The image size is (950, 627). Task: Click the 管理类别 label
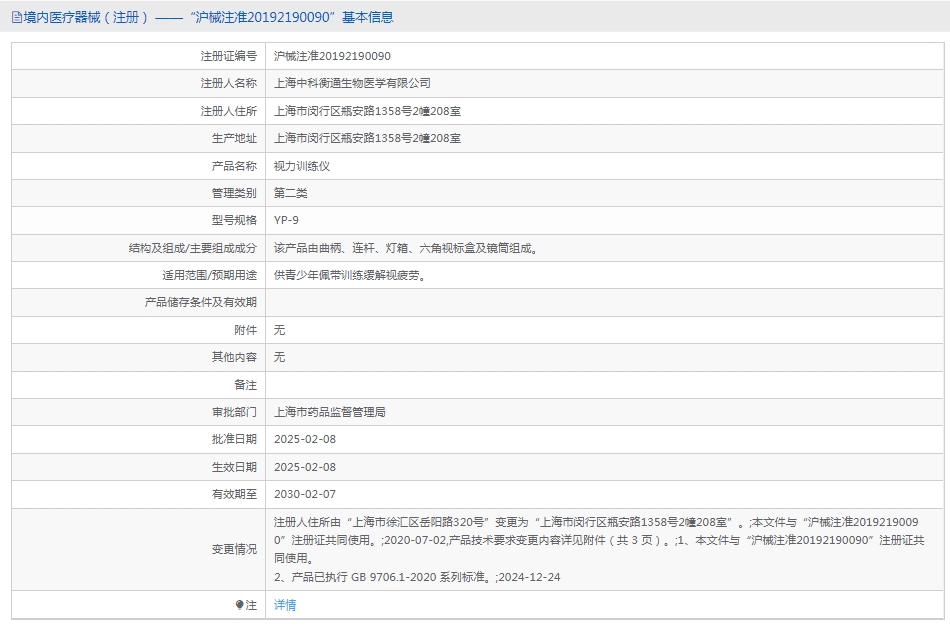(x=234, y=193)
